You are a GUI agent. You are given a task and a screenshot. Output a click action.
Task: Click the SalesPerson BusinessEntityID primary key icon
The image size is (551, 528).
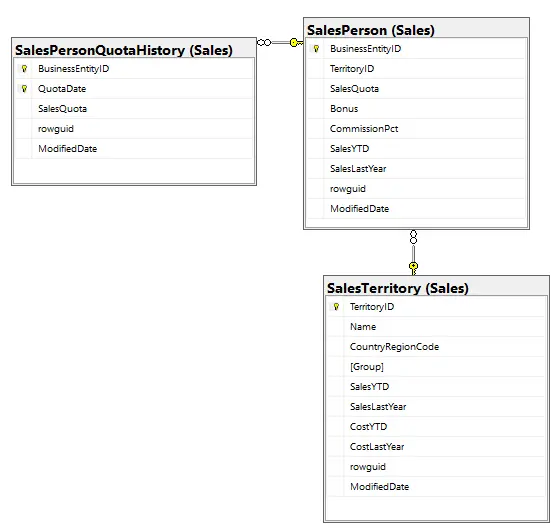pyautogui.click(x=316, y=49)
